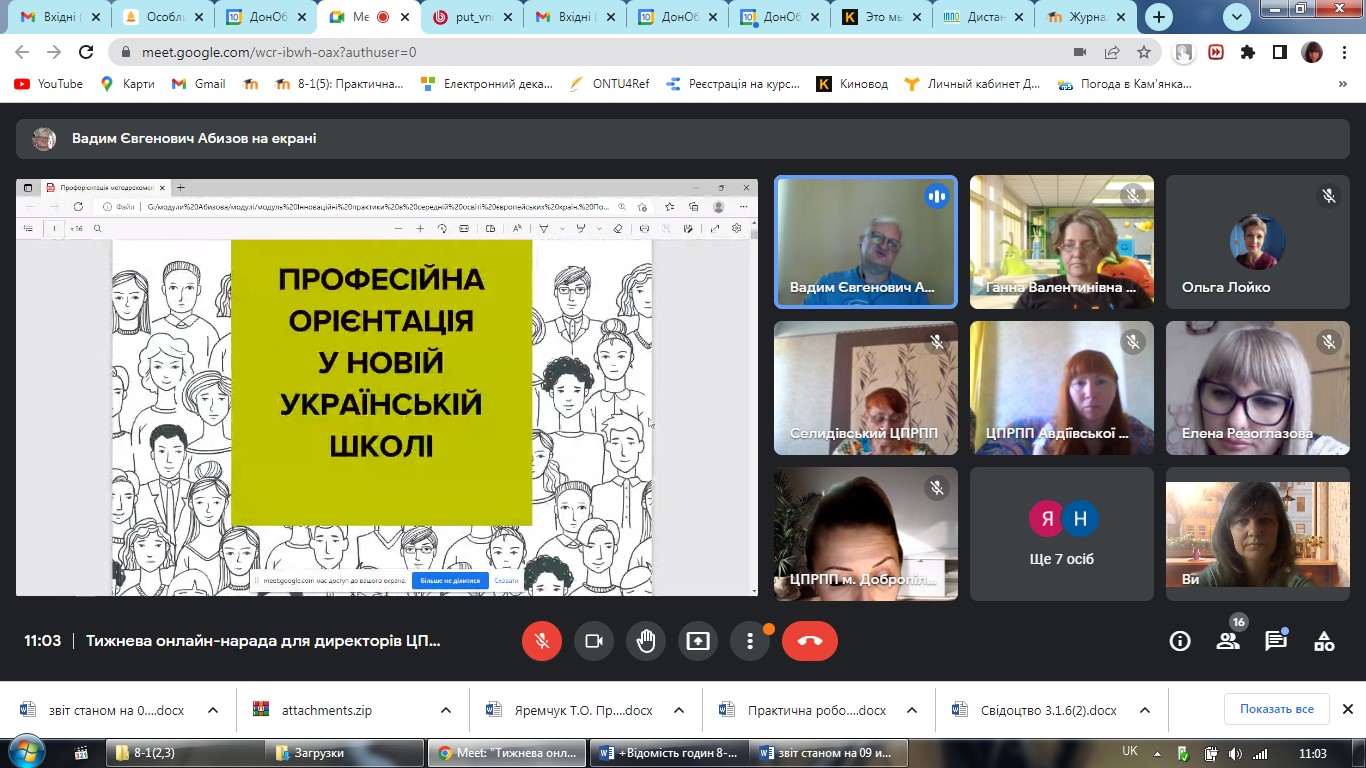Viewport: 1366px width, 768px height.
Task: Bookmark this page with star icon
Action: (1144, 53)
